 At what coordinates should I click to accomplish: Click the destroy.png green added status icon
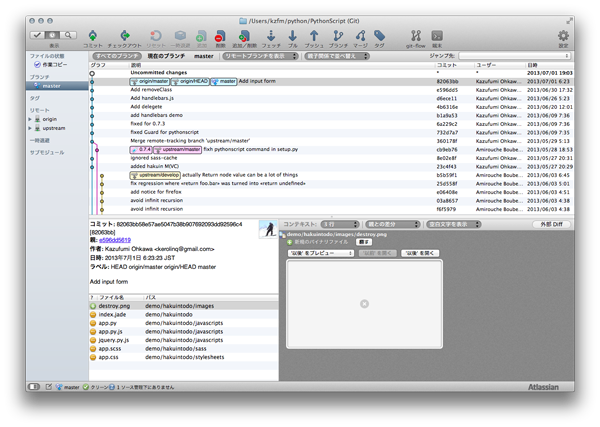tap(93, 306)
